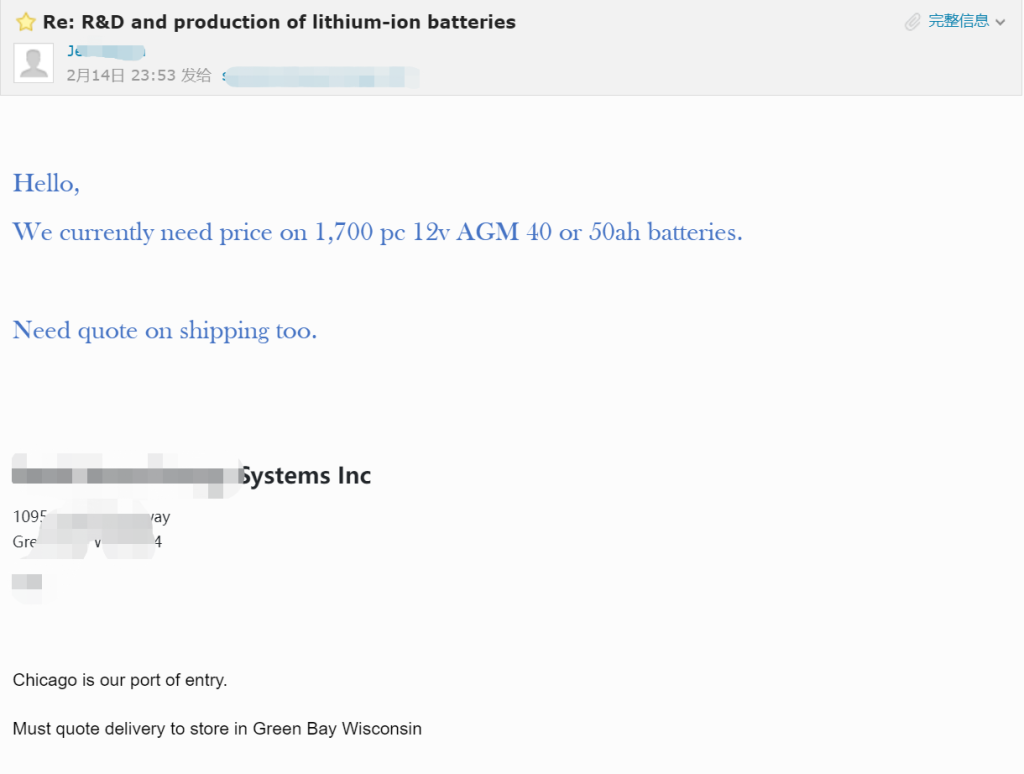Click the email subject about lithium-ion batteries
The image size is (1024, 774).
[x=279, y=22]
